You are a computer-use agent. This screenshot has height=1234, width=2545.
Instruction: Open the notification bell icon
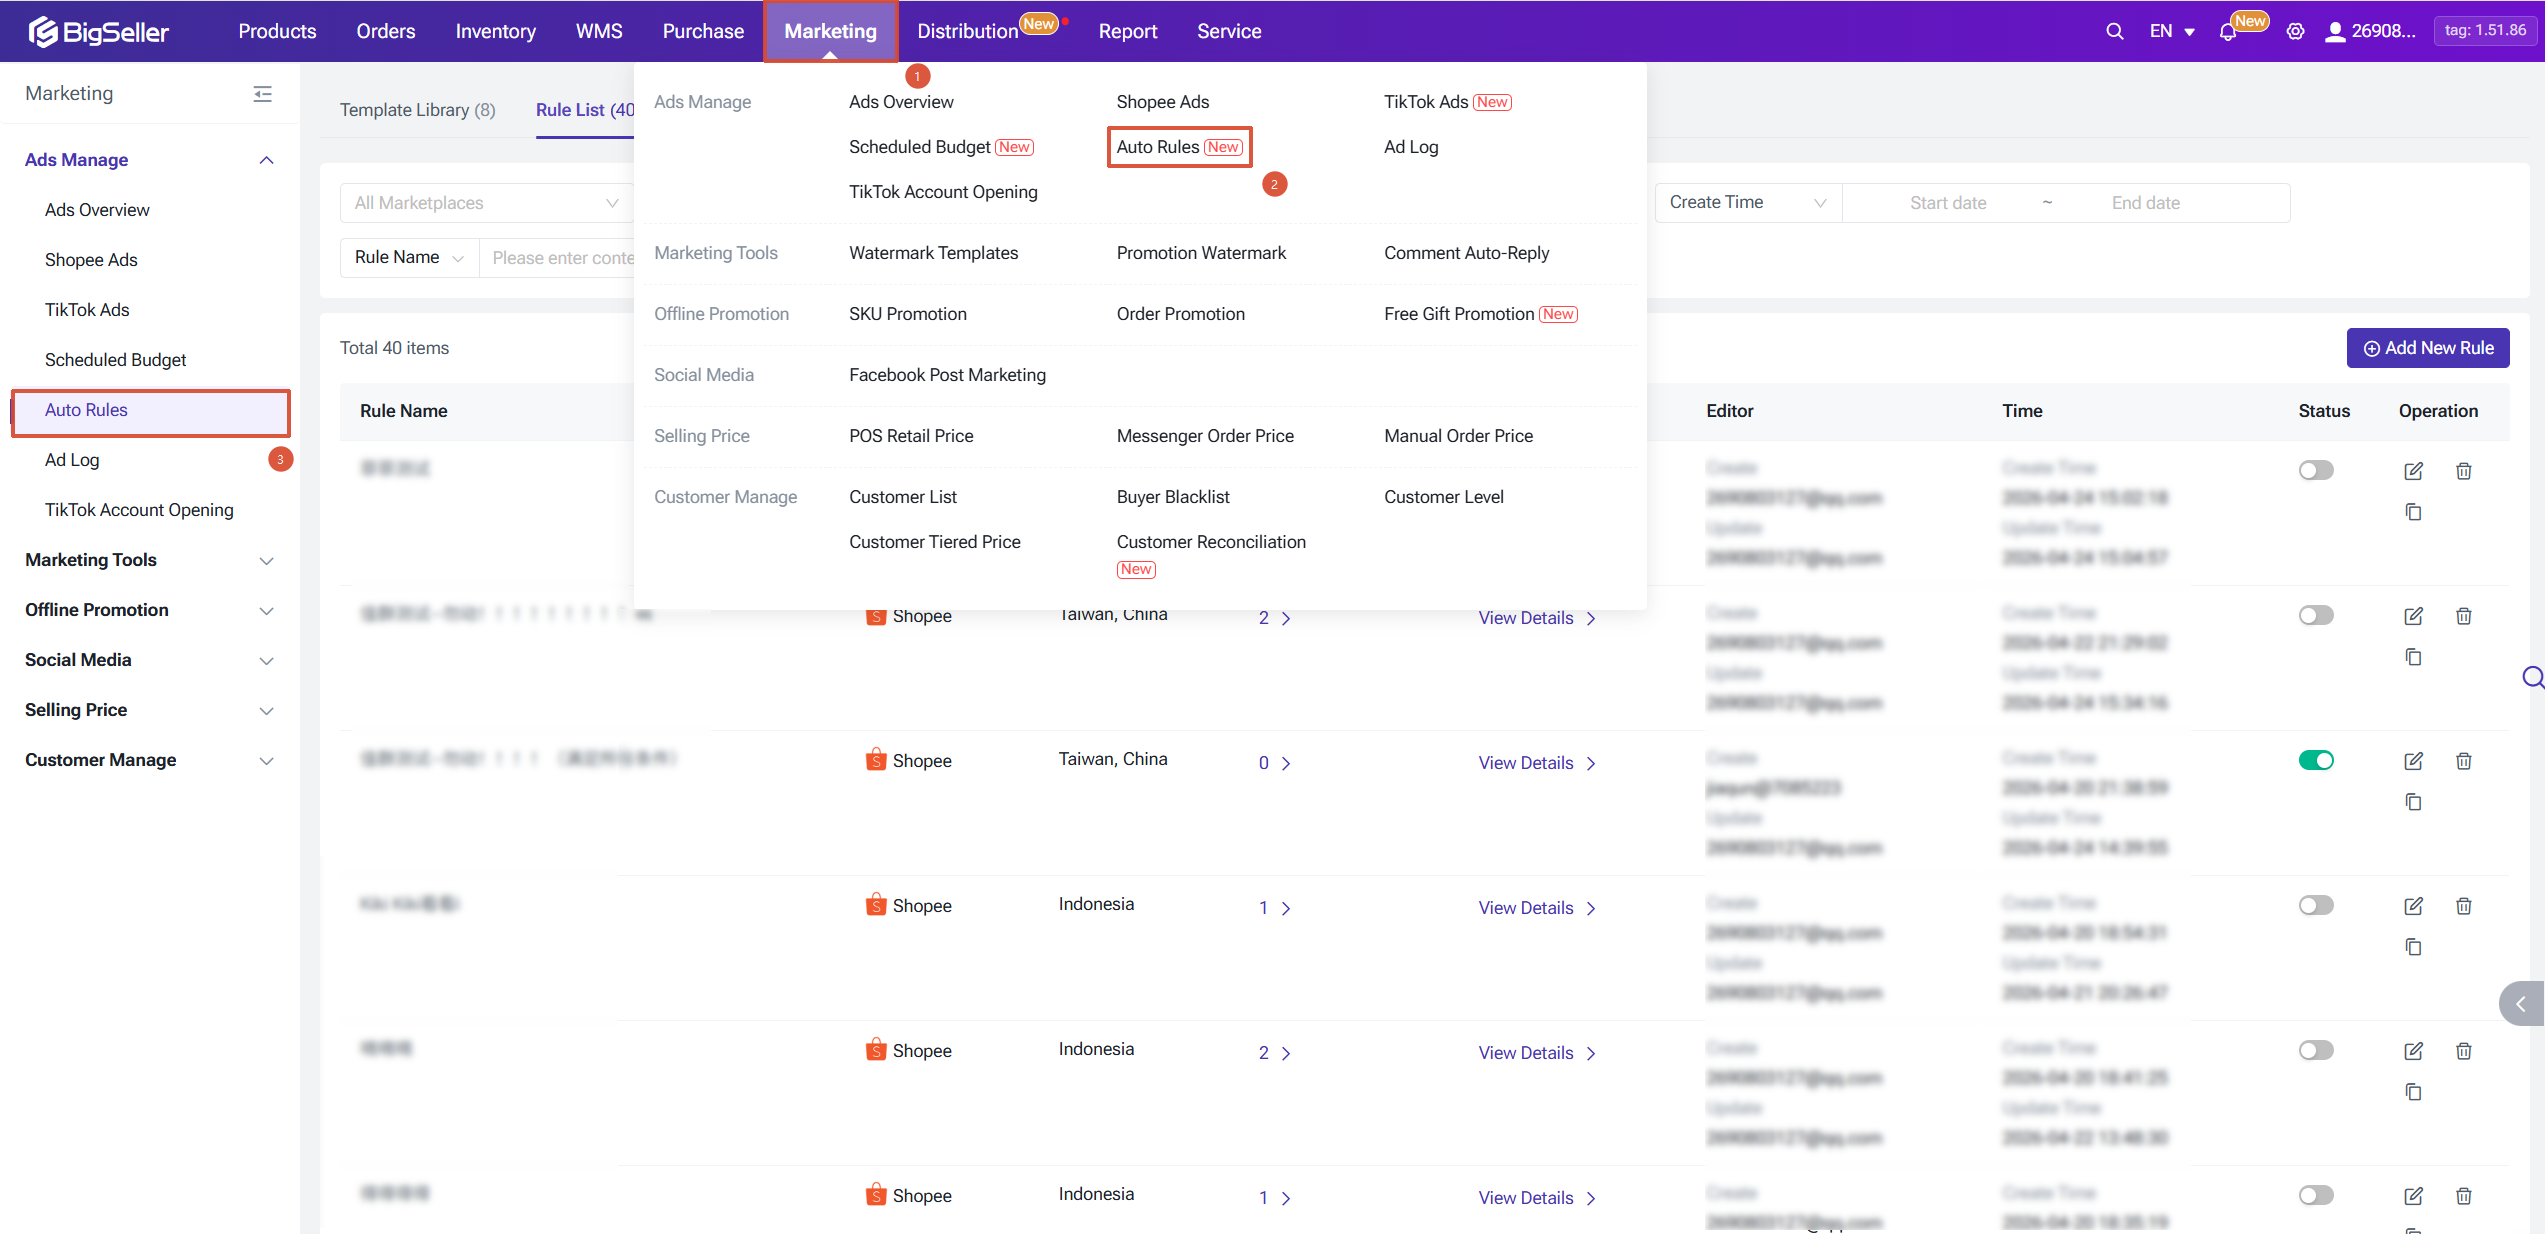[2227, 32]
